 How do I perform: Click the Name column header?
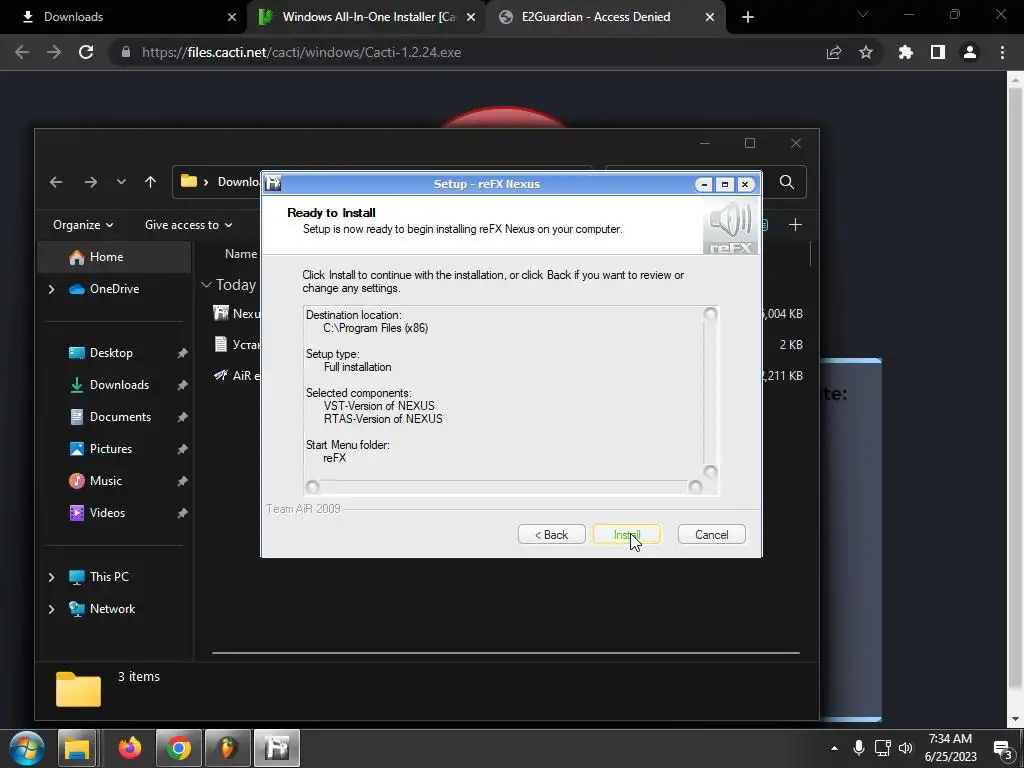[x=241, y=254]
